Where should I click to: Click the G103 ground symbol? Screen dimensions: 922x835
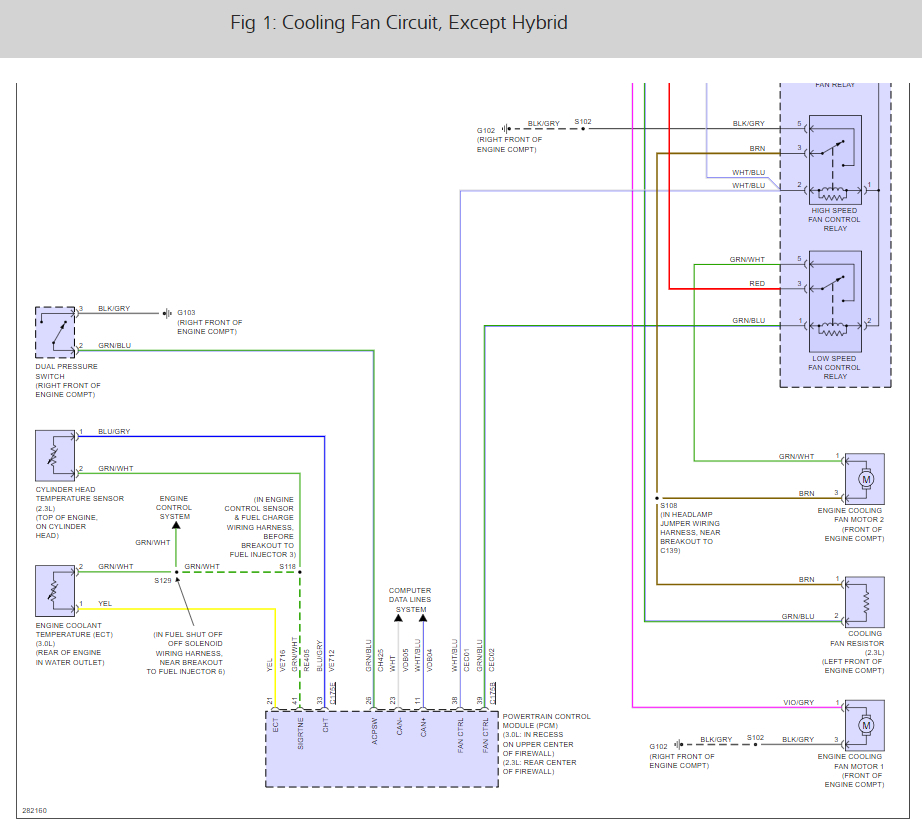[x=168, y=313]
